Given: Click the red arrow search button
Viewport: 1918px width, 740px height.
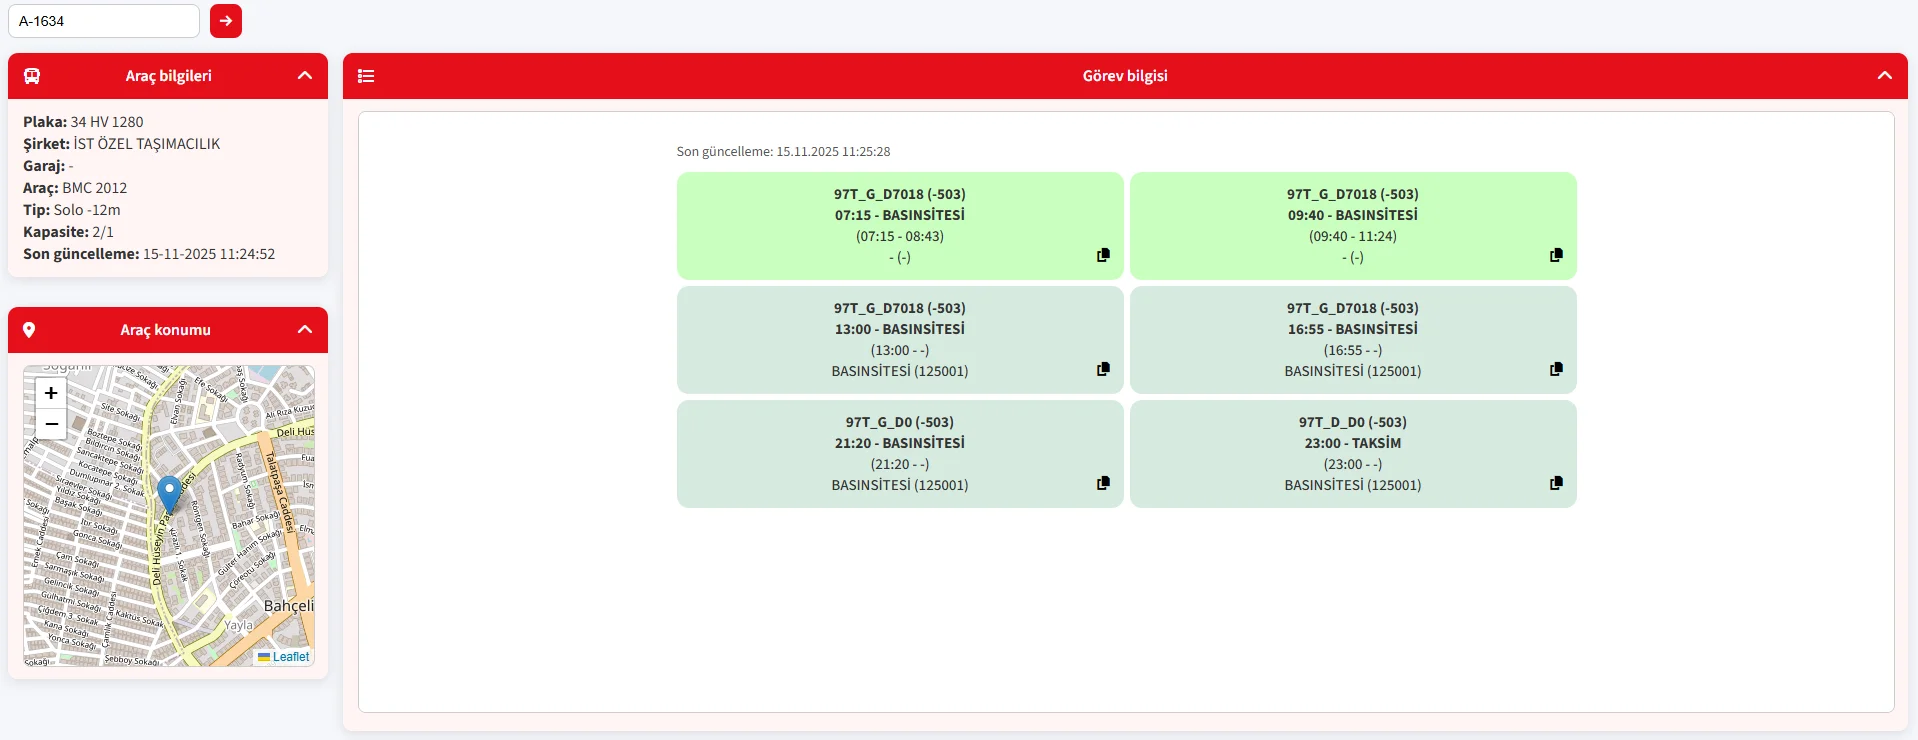Looking at the screenshot, I should pos(226,21).
